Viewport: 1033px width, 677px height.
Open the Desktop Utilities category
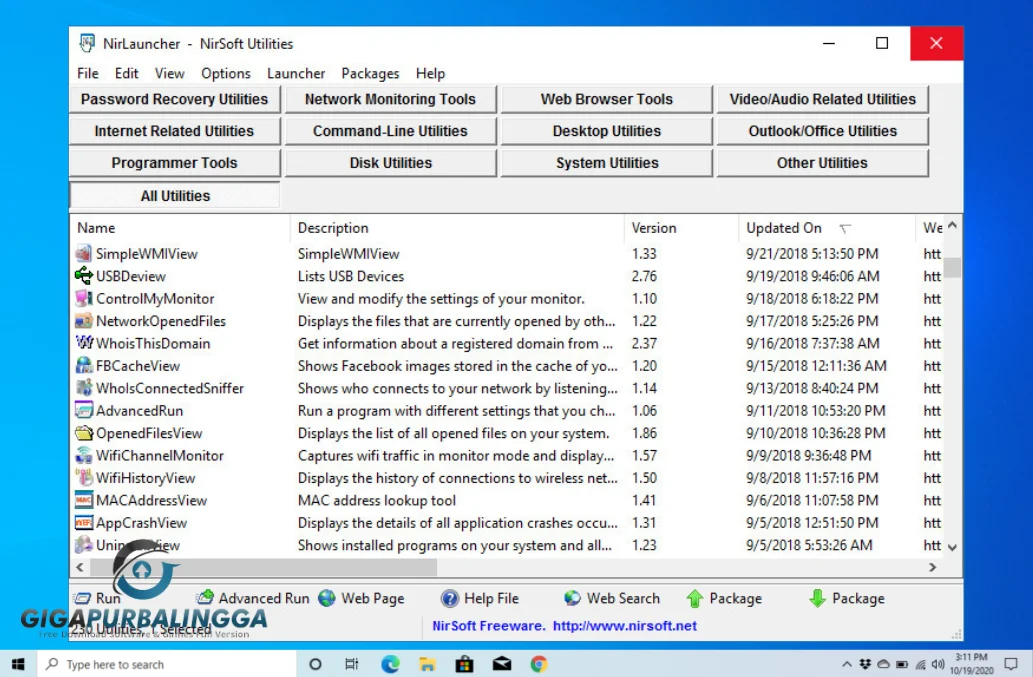click(x=607, y=131)
